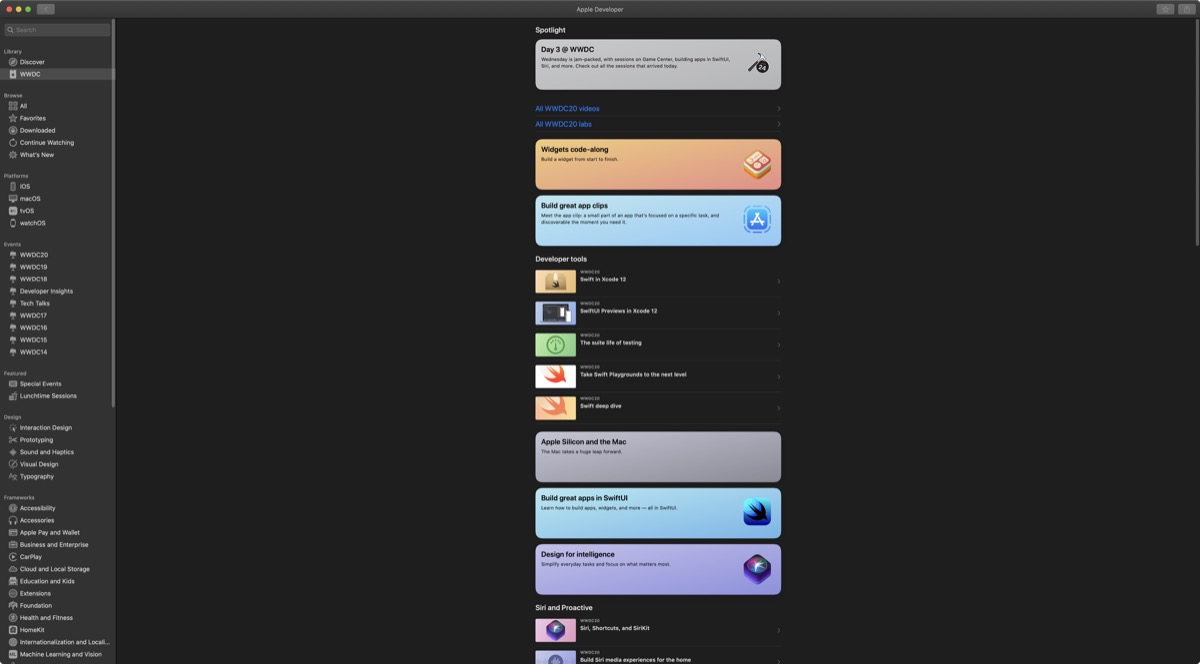This screenshot has width=1200, height=664.
Task: Click the share icon in the toolbar
Action: pos(1186,9)
